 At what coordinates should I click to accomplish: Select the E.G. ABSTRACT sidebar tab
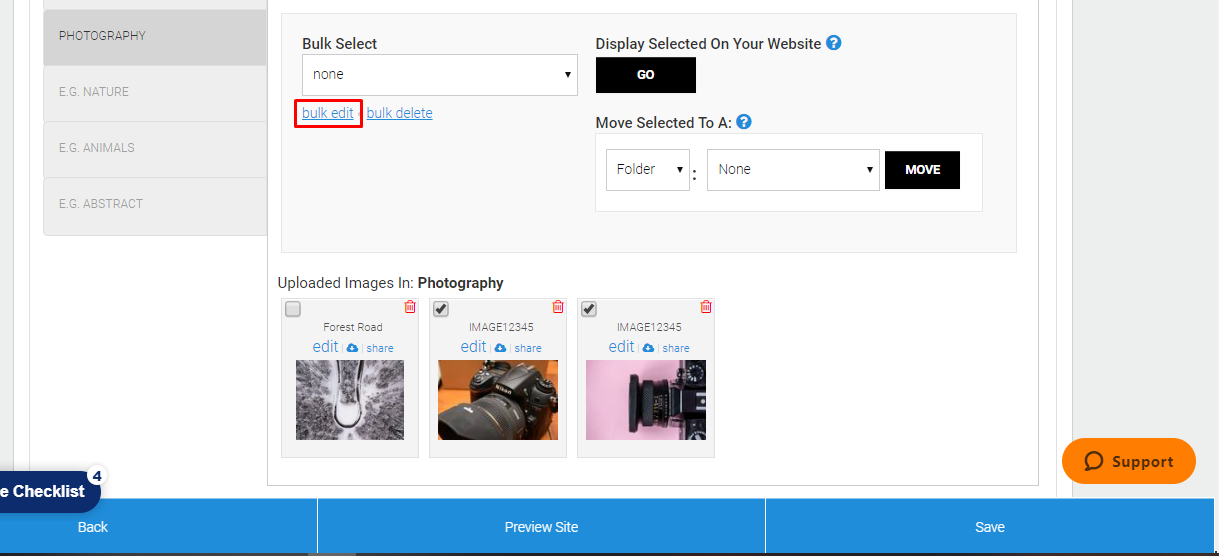(155, 206)
